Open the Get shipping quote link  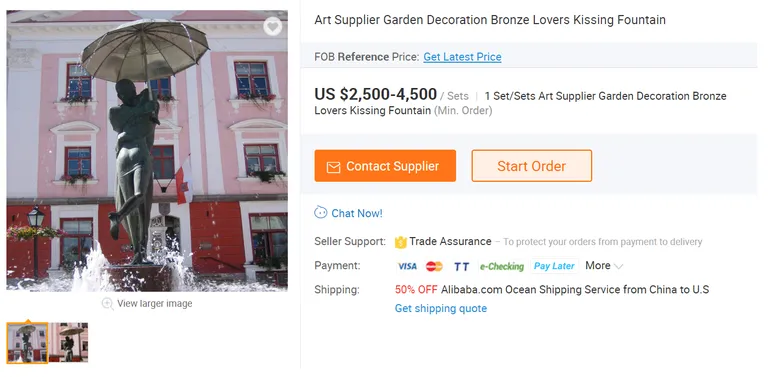click(441, 308)
